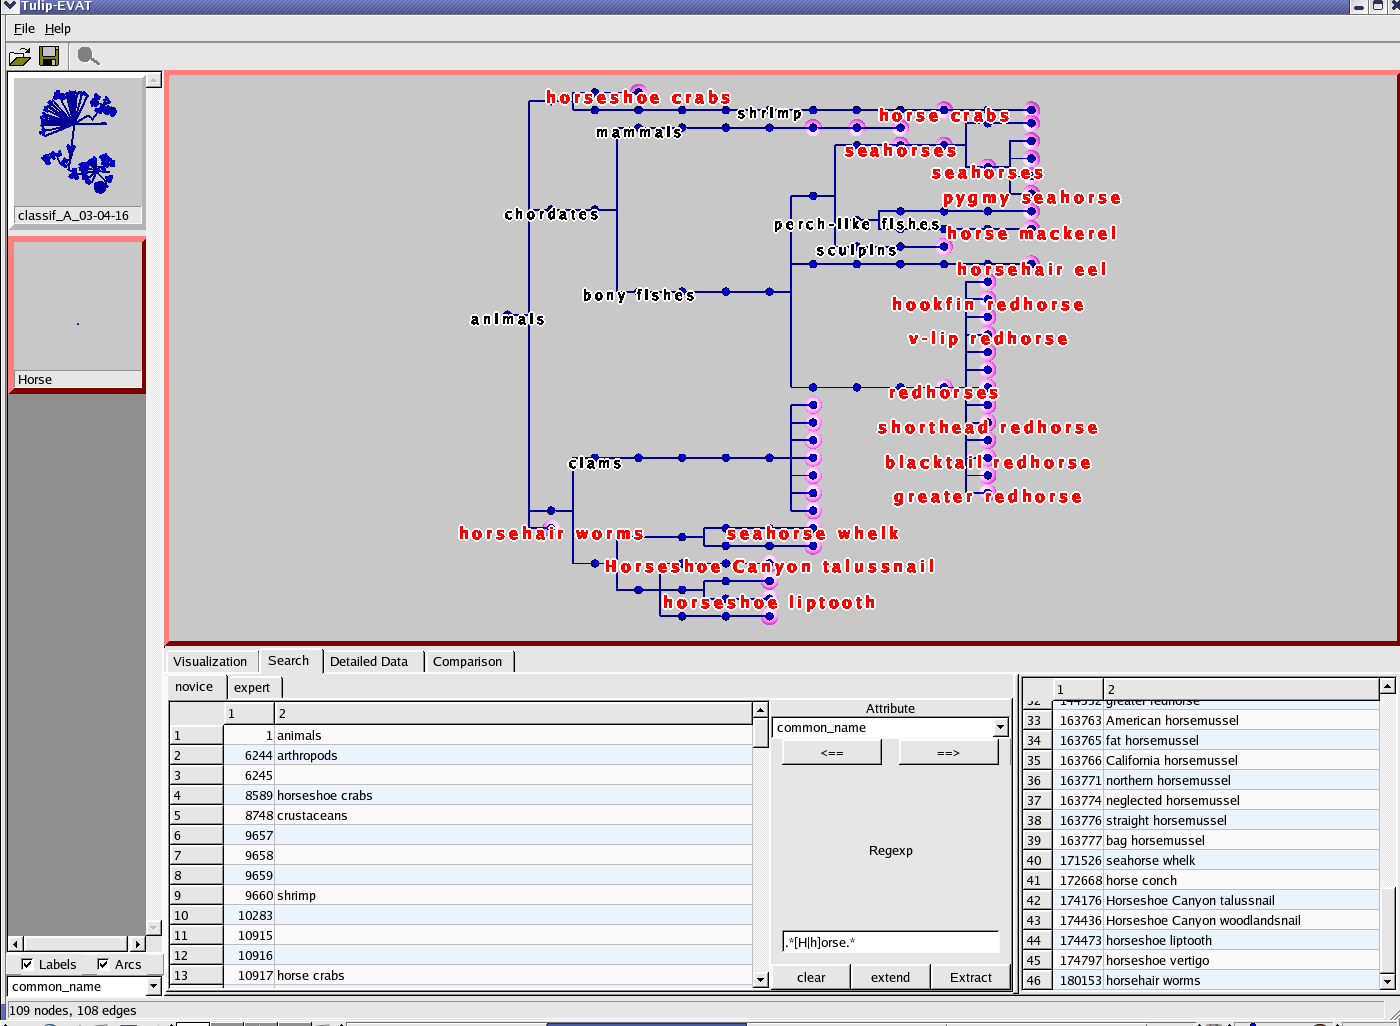Click the magnifying glass search icon
The image size is (1400, 1026).
click(88, 57)
